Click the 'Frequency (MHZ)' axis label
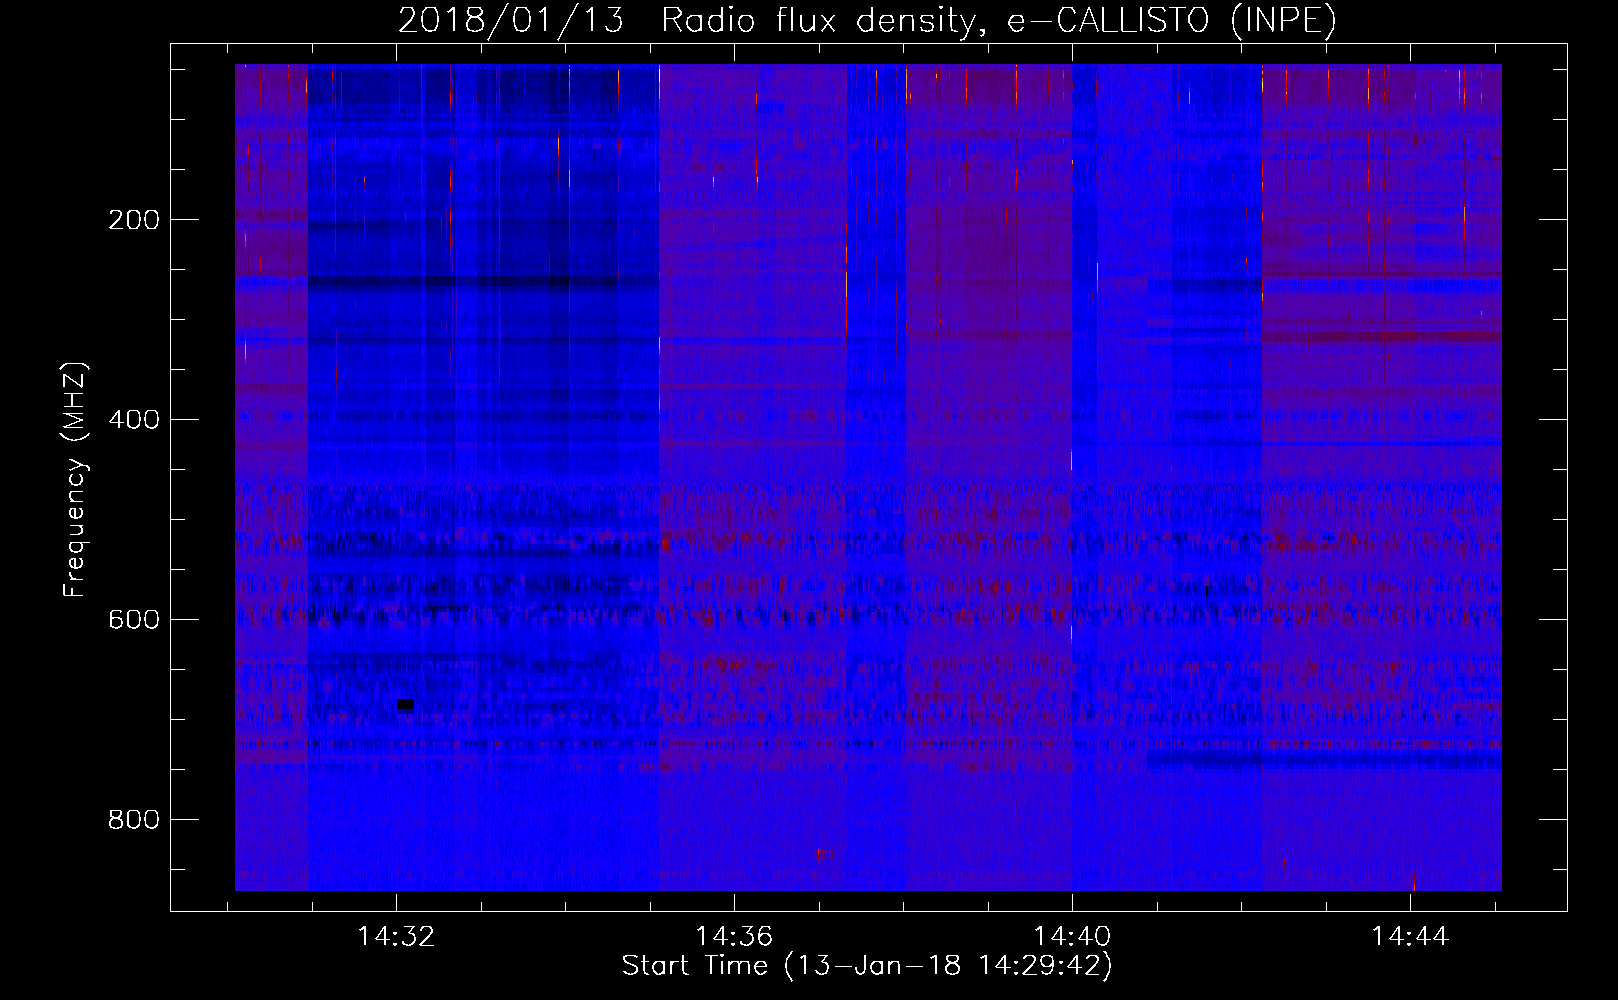The width and height of the screenshot is (1618, 1000). click(x=75, y=480)
